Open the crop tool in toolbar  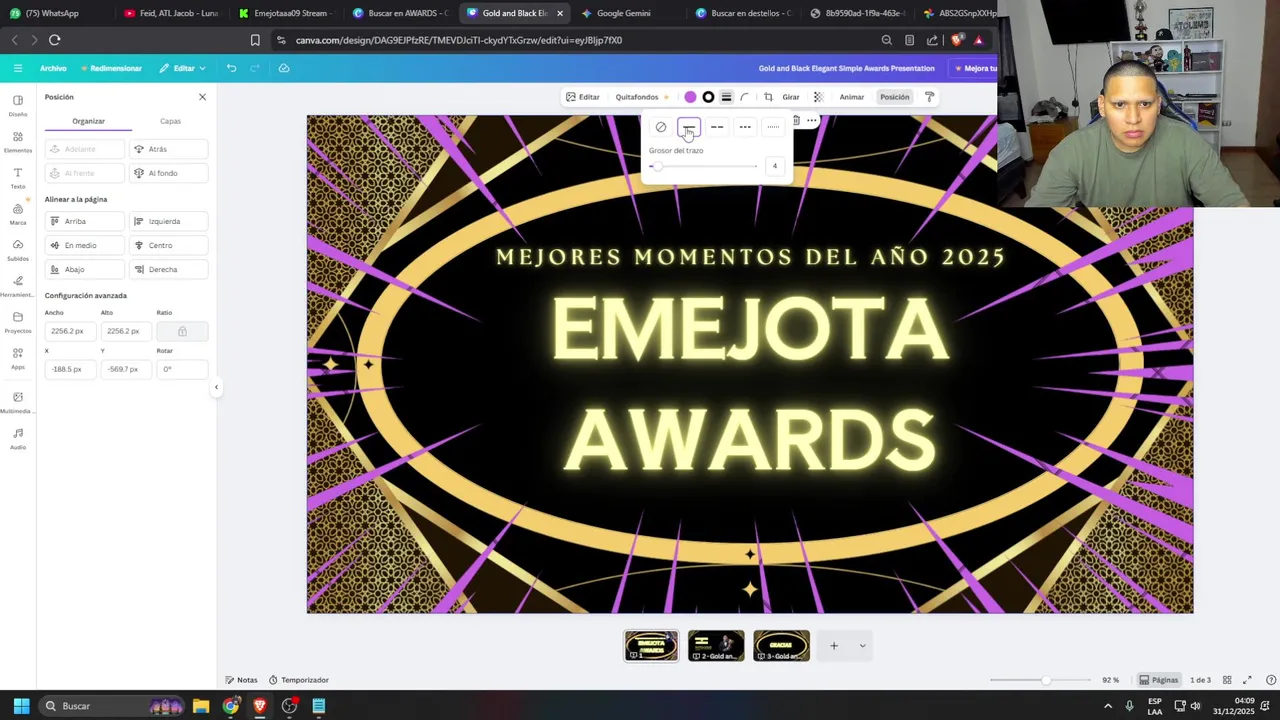tap(768, 97)
